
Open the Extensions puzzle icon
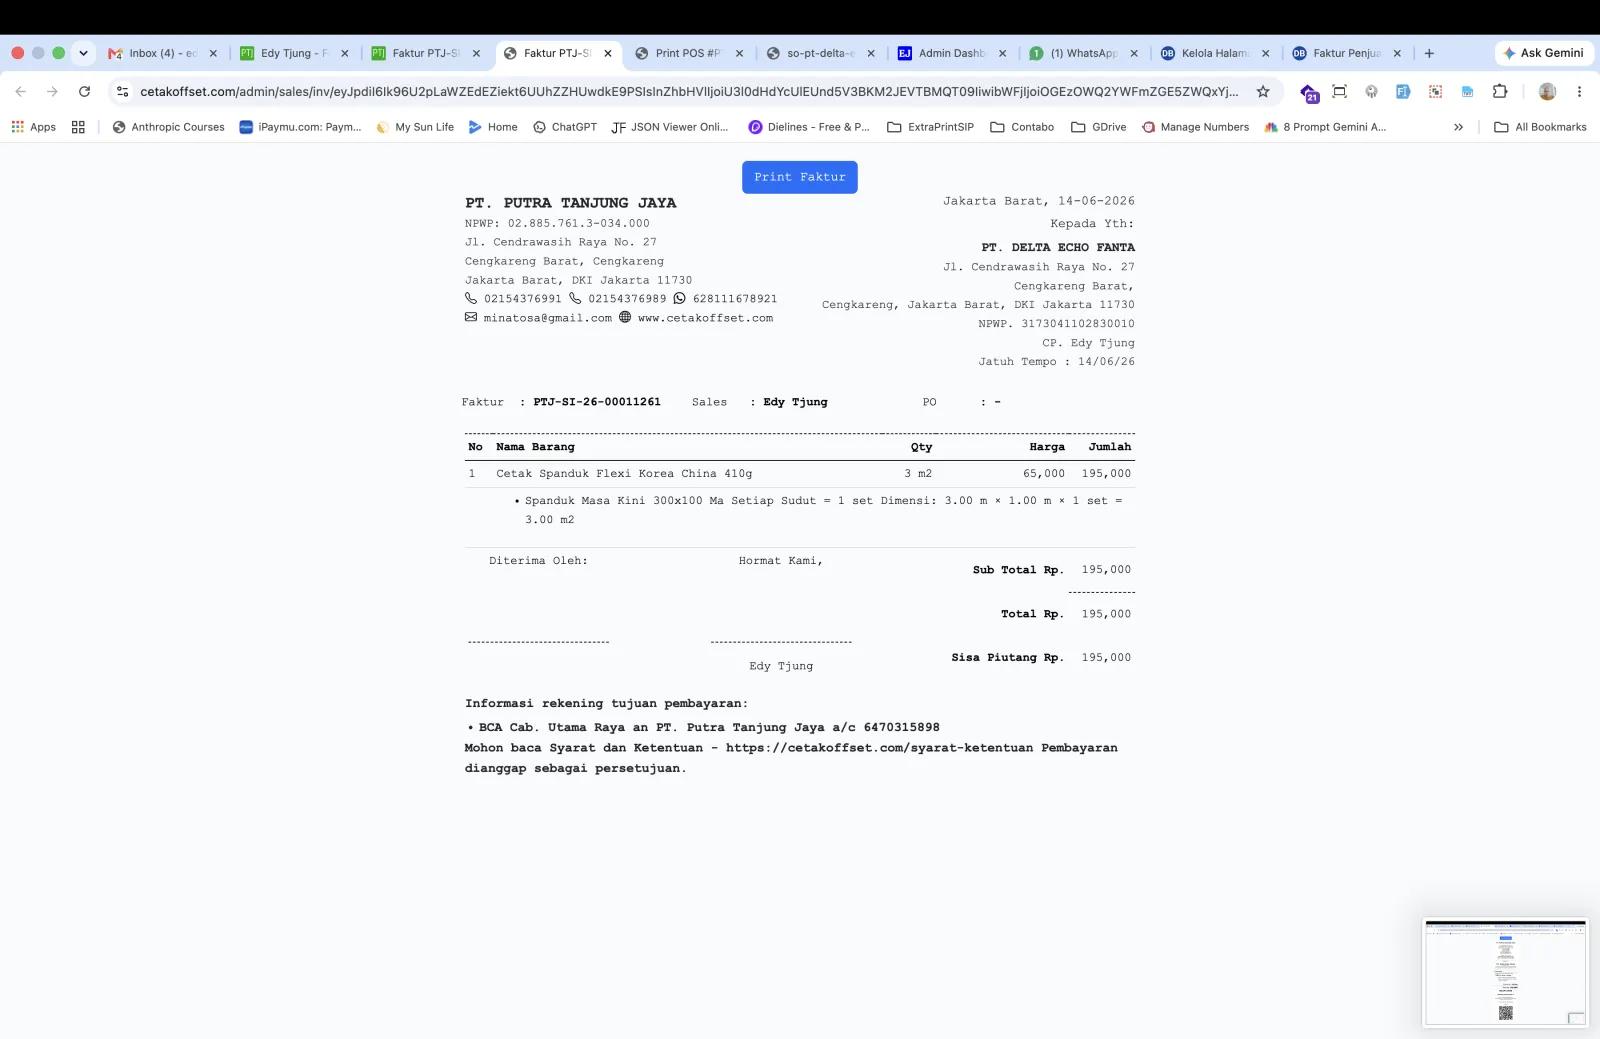(x=1500, y=92)
